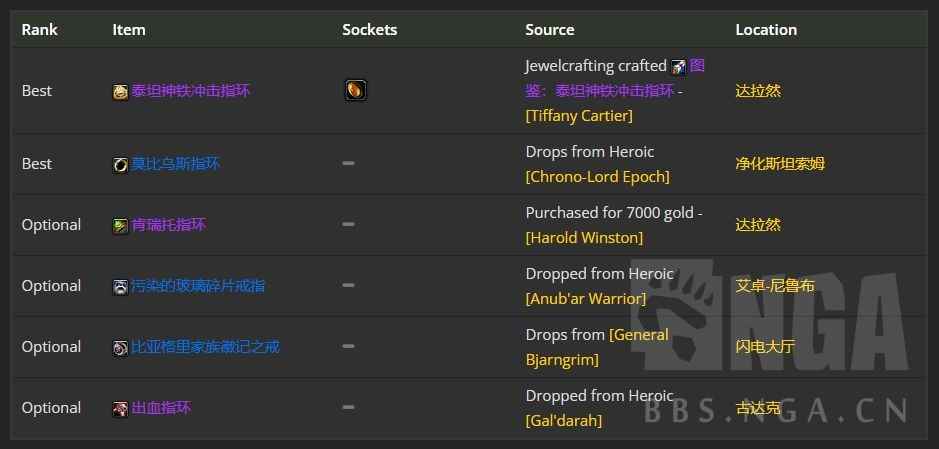
Task: Follow the Tiffany Cartier NPC link
Action: 579,116
